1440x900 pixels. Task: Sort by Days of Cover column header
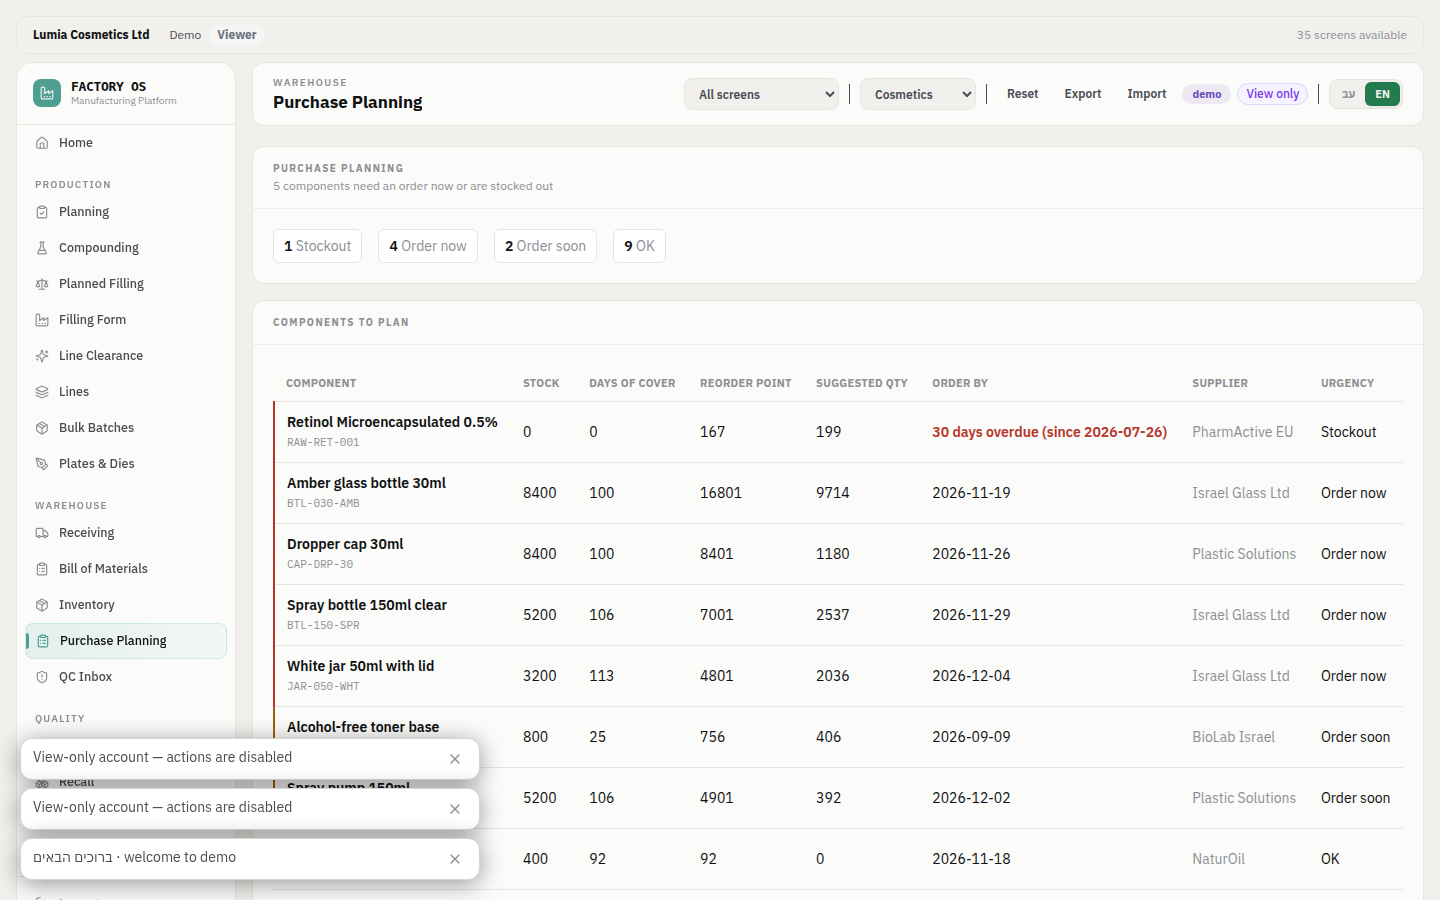632,383
